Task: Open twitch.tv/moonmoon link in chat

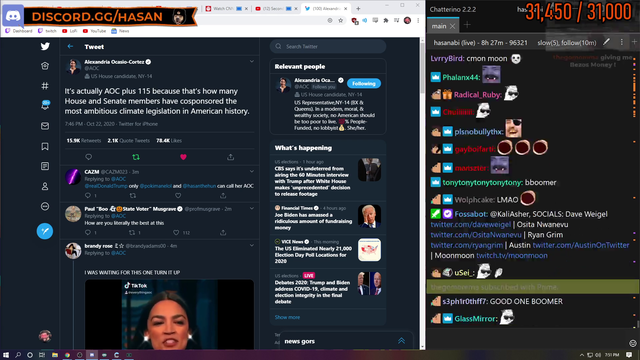Action: [512, 256]
